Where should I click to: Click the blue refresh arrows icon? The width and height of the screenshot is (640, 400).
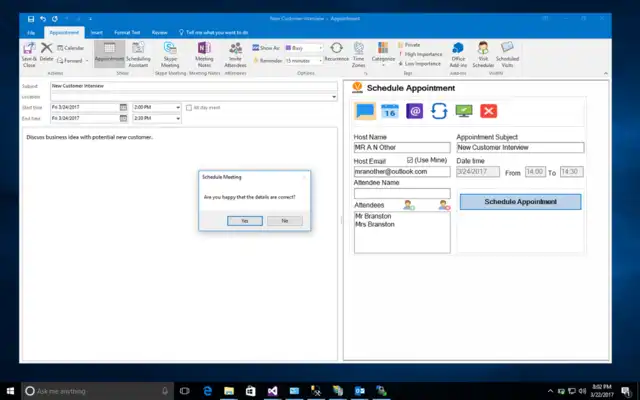439,111
